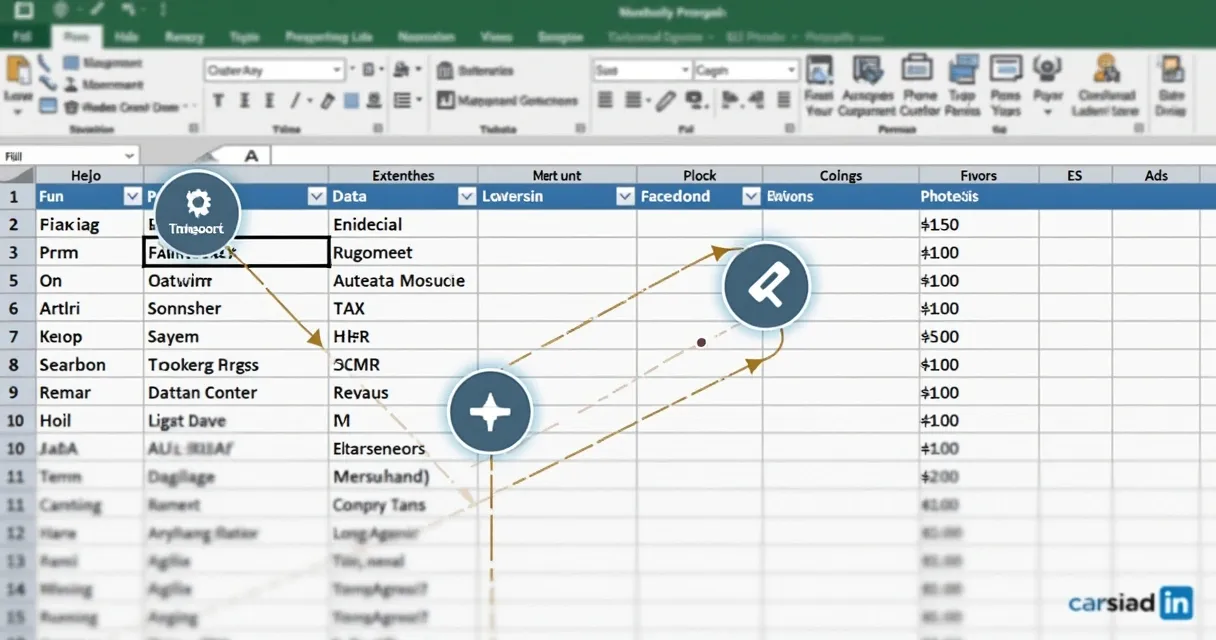Click cell text Searbon
The height and width of the screenshot is (640, 1216).
pos(72,365)
